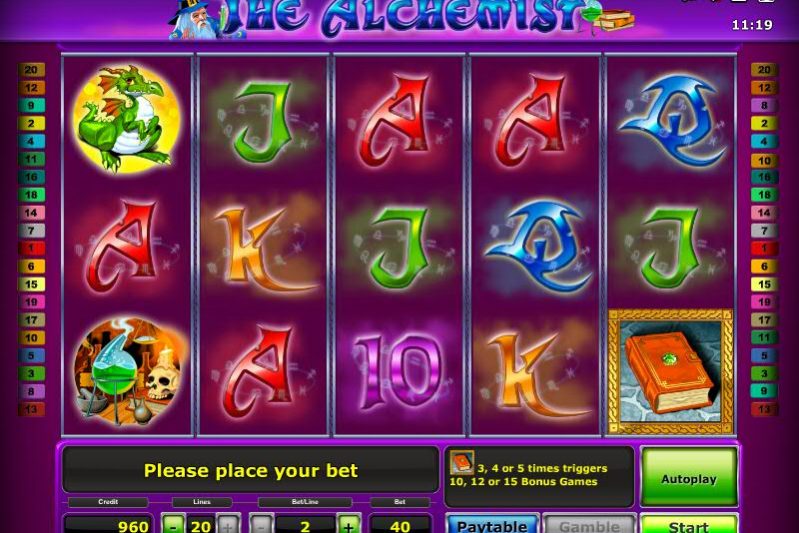
Task: Click the Credit amount field showing 960
Action: coord(108,525)
